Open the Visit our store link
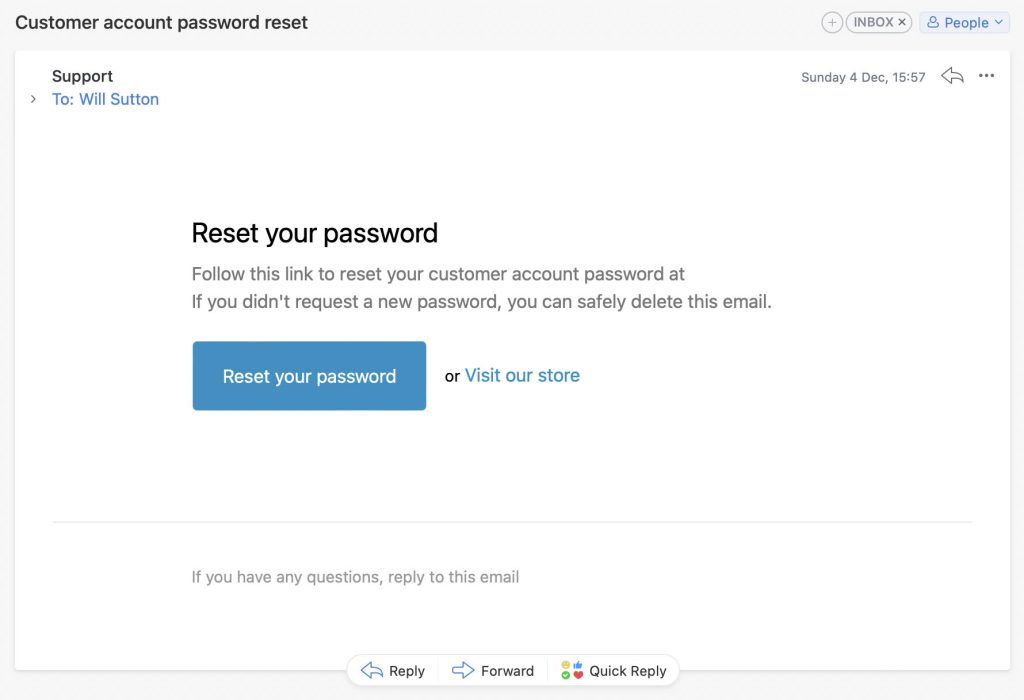Image resolution: width=1024 pixels, height=700 pixels. click(522, 375)
